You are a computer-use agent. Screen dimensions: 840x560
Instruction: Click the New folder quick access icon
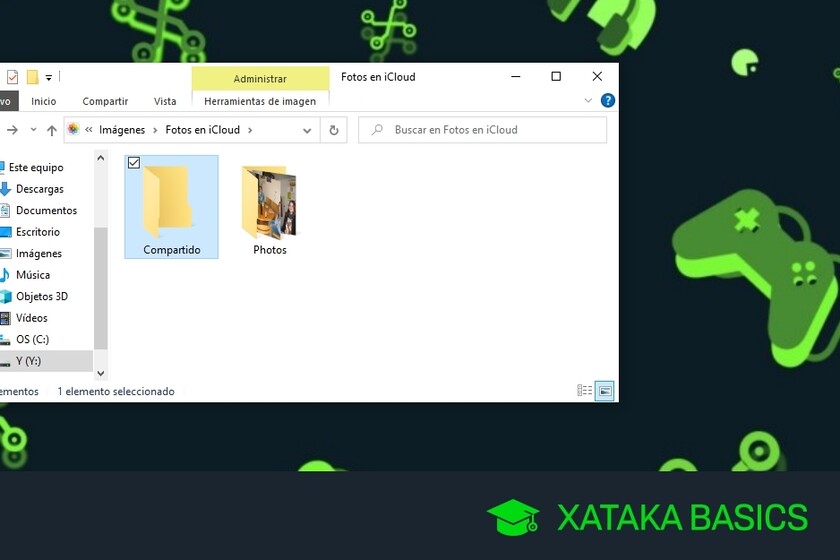(33, 77)
